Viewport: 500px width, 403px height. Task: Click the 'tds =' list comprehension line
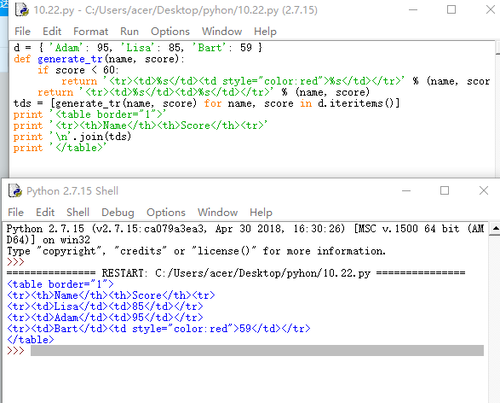(207, 103)
